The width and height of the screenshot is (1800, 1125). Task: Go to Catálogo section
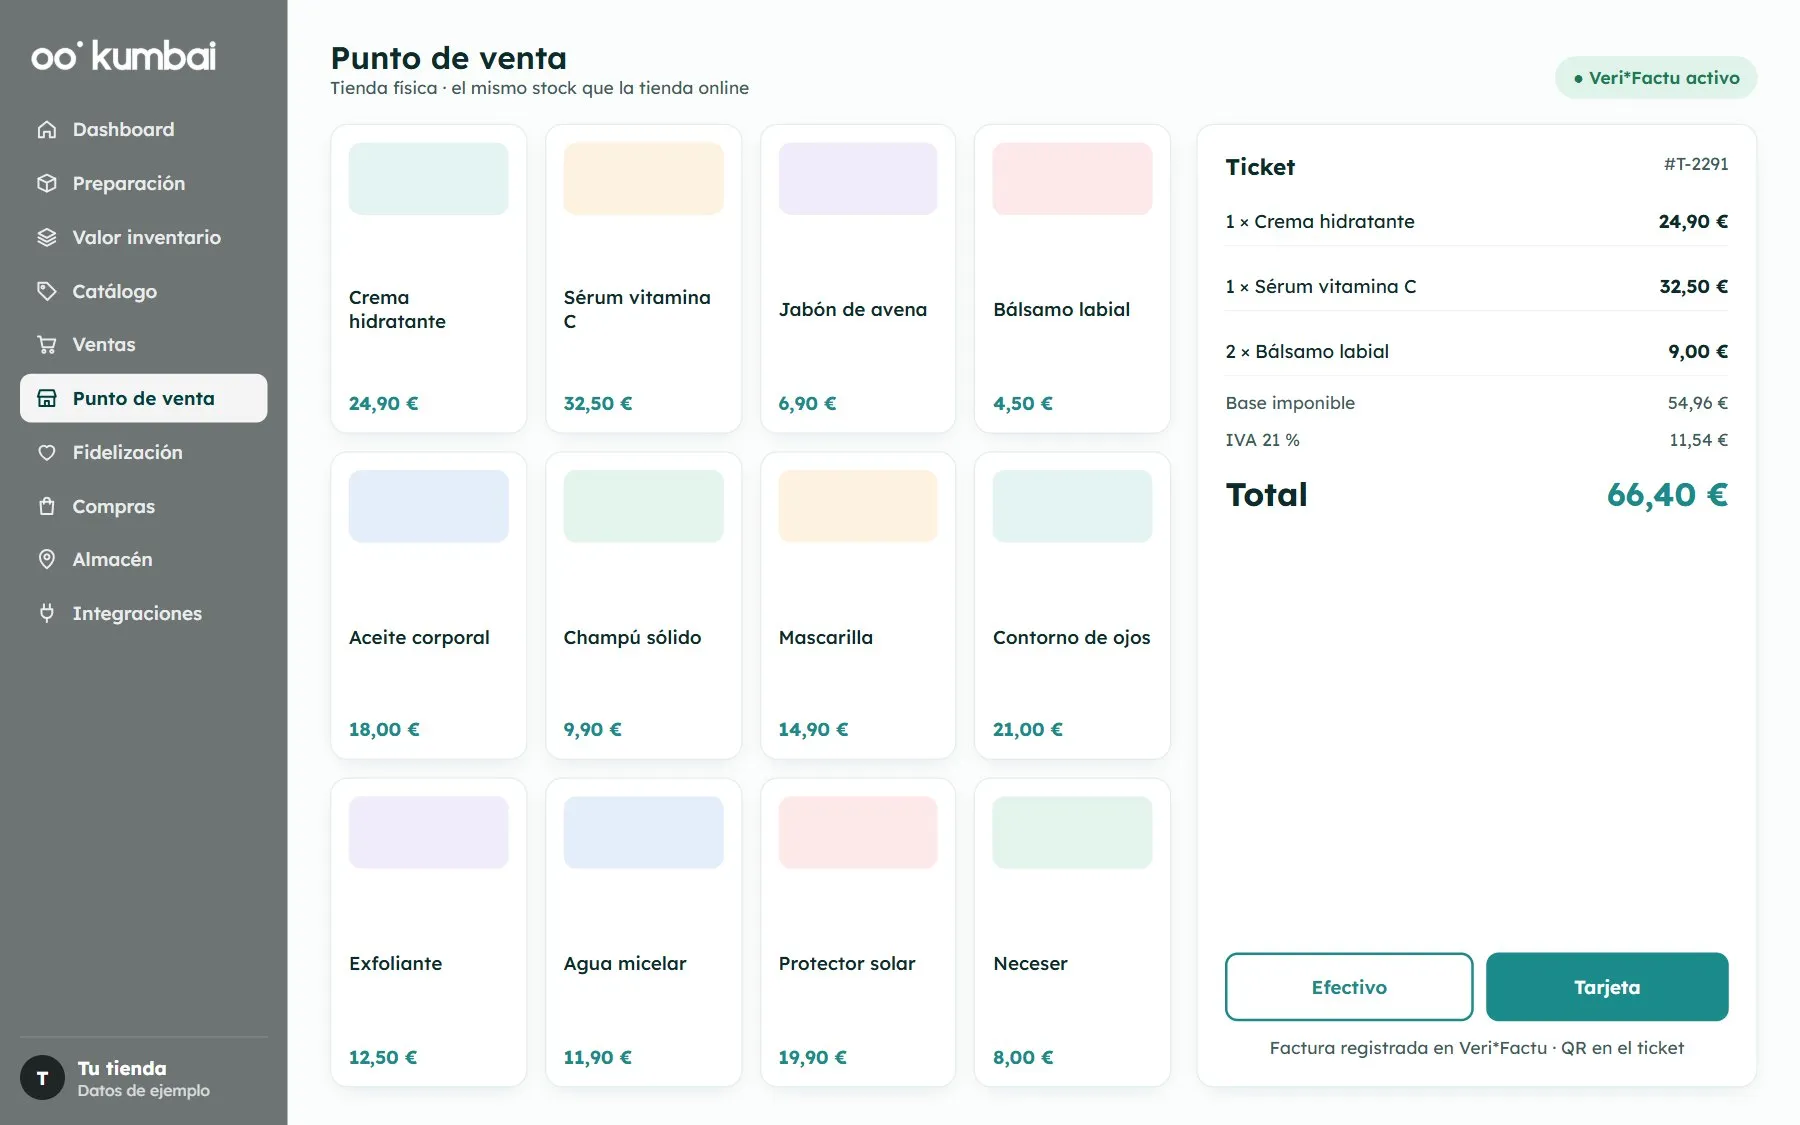[144, 292]
